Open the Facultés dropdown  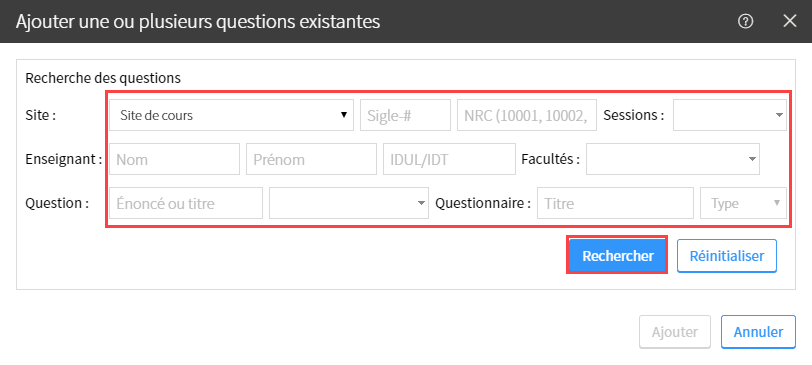click(x=673, y=159)
